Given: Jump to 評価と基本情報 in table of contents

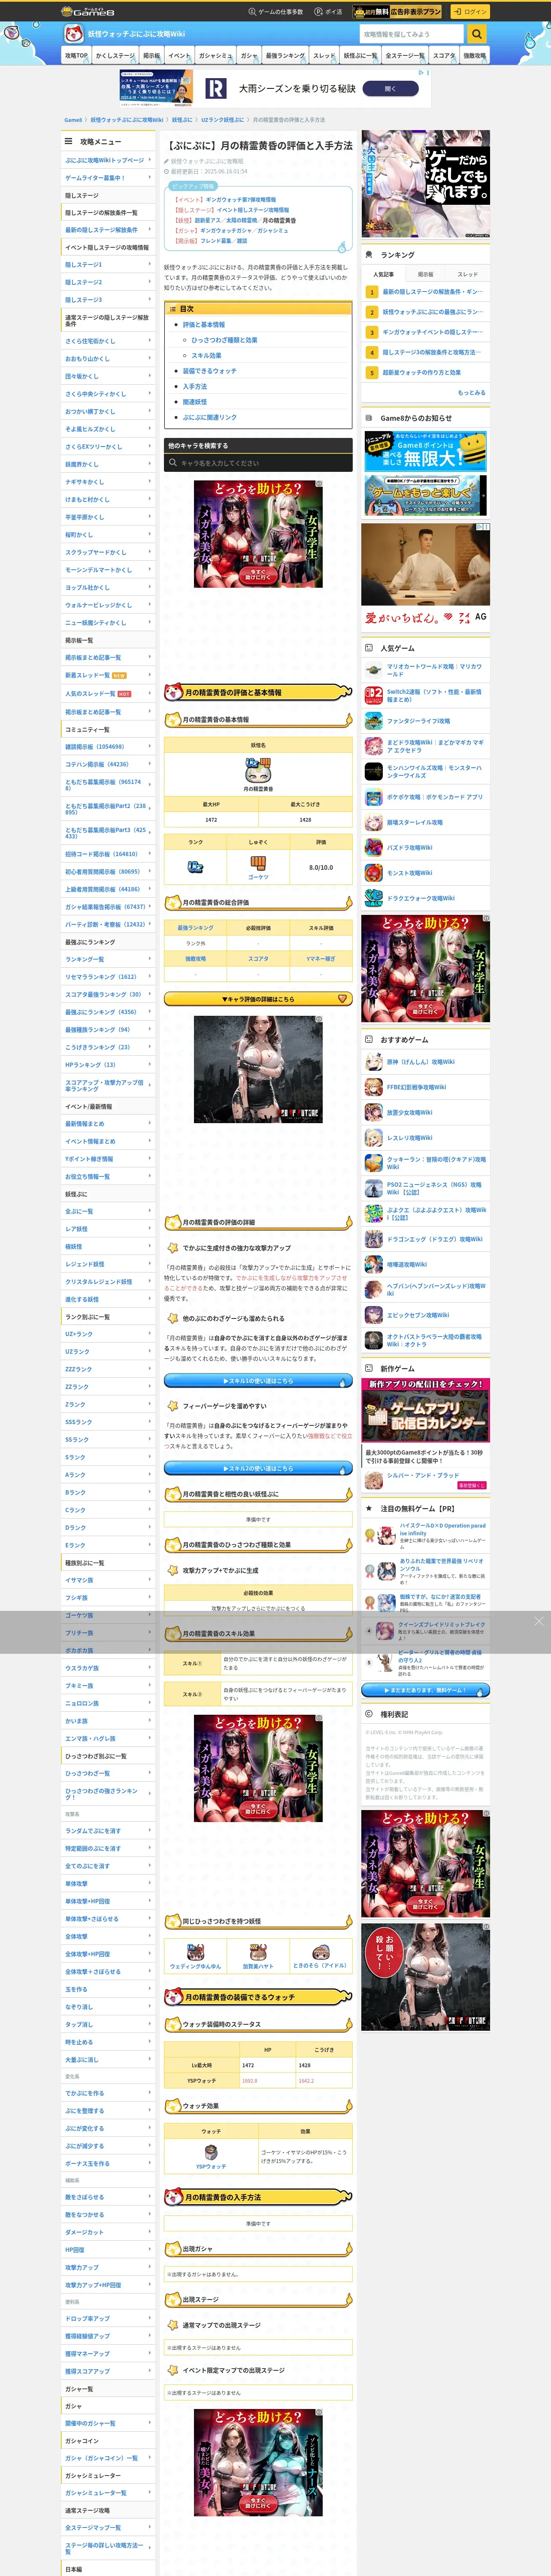Looking at the screenshot, I should 203,325.
